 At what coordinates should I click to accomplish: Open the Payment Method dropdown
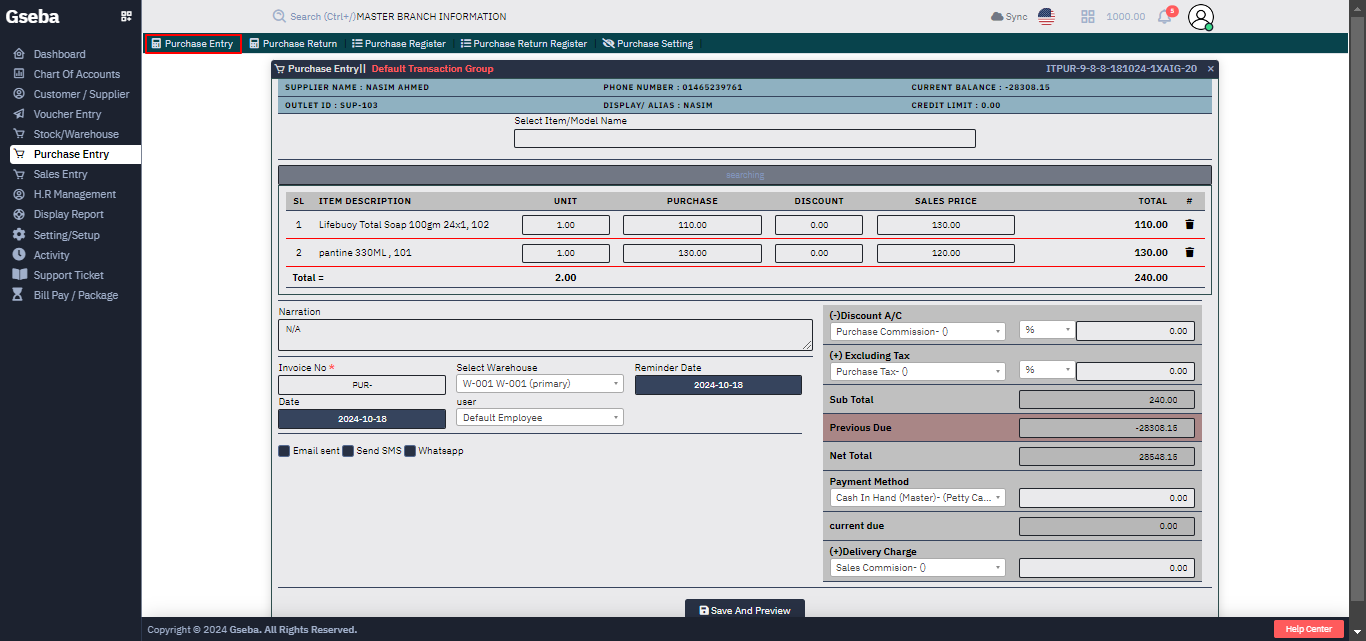916,497
